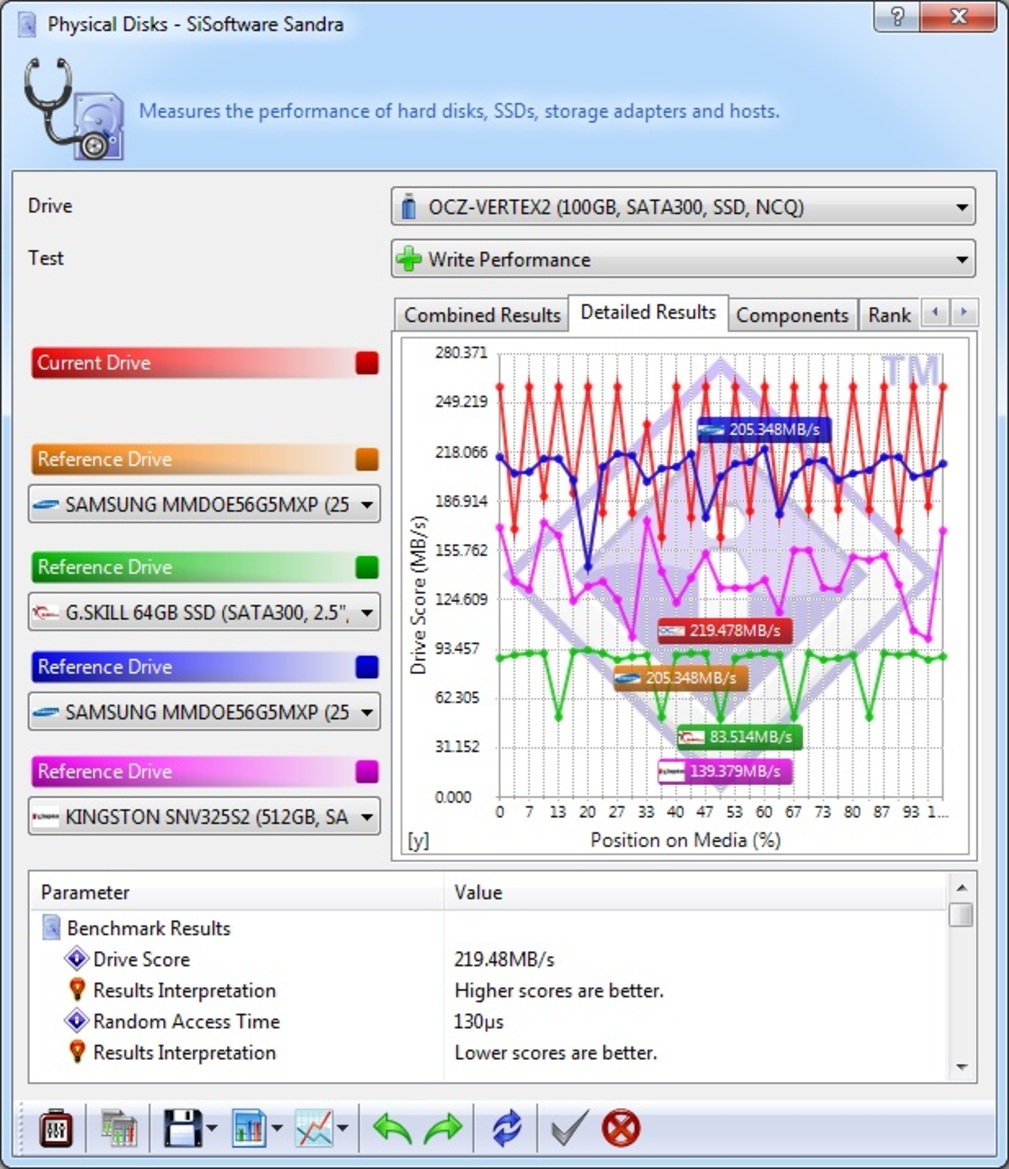Screen dimensions: 1009x1169
Task: Click the magenta 139.379MB/s graph label
Action: click(724, 771)
